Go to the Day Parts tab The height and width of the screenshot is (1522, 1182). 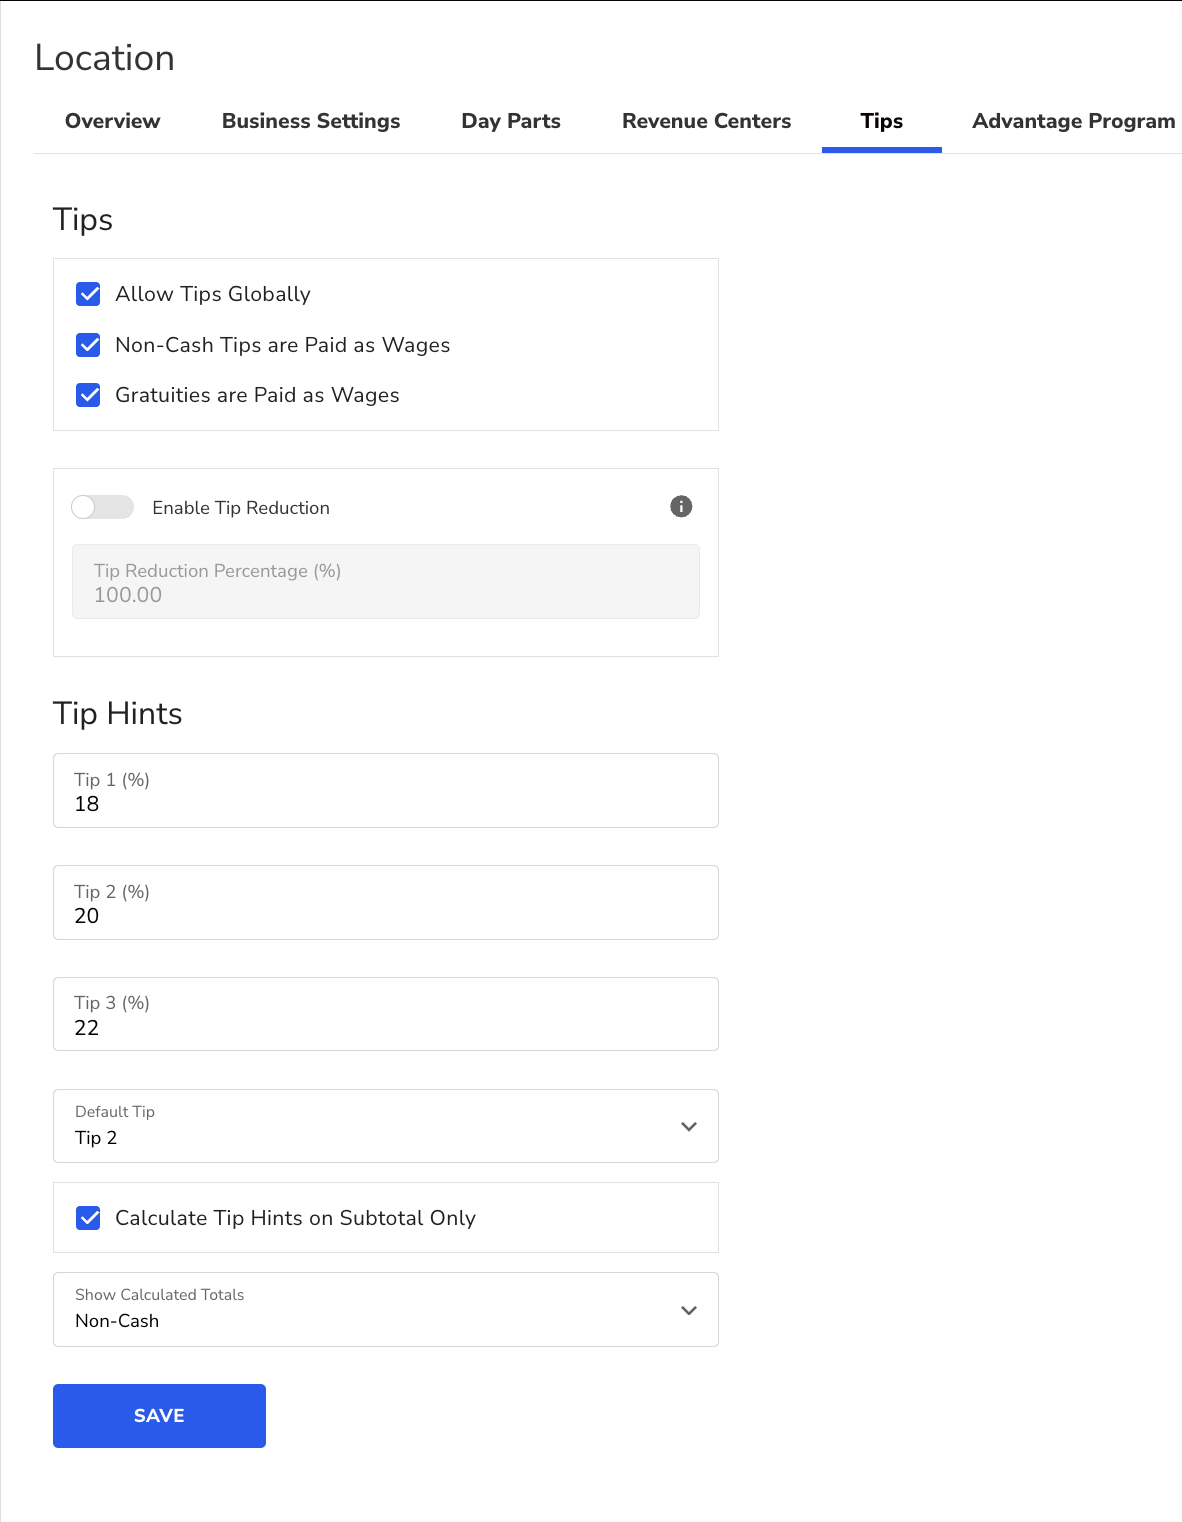(511, 121)
